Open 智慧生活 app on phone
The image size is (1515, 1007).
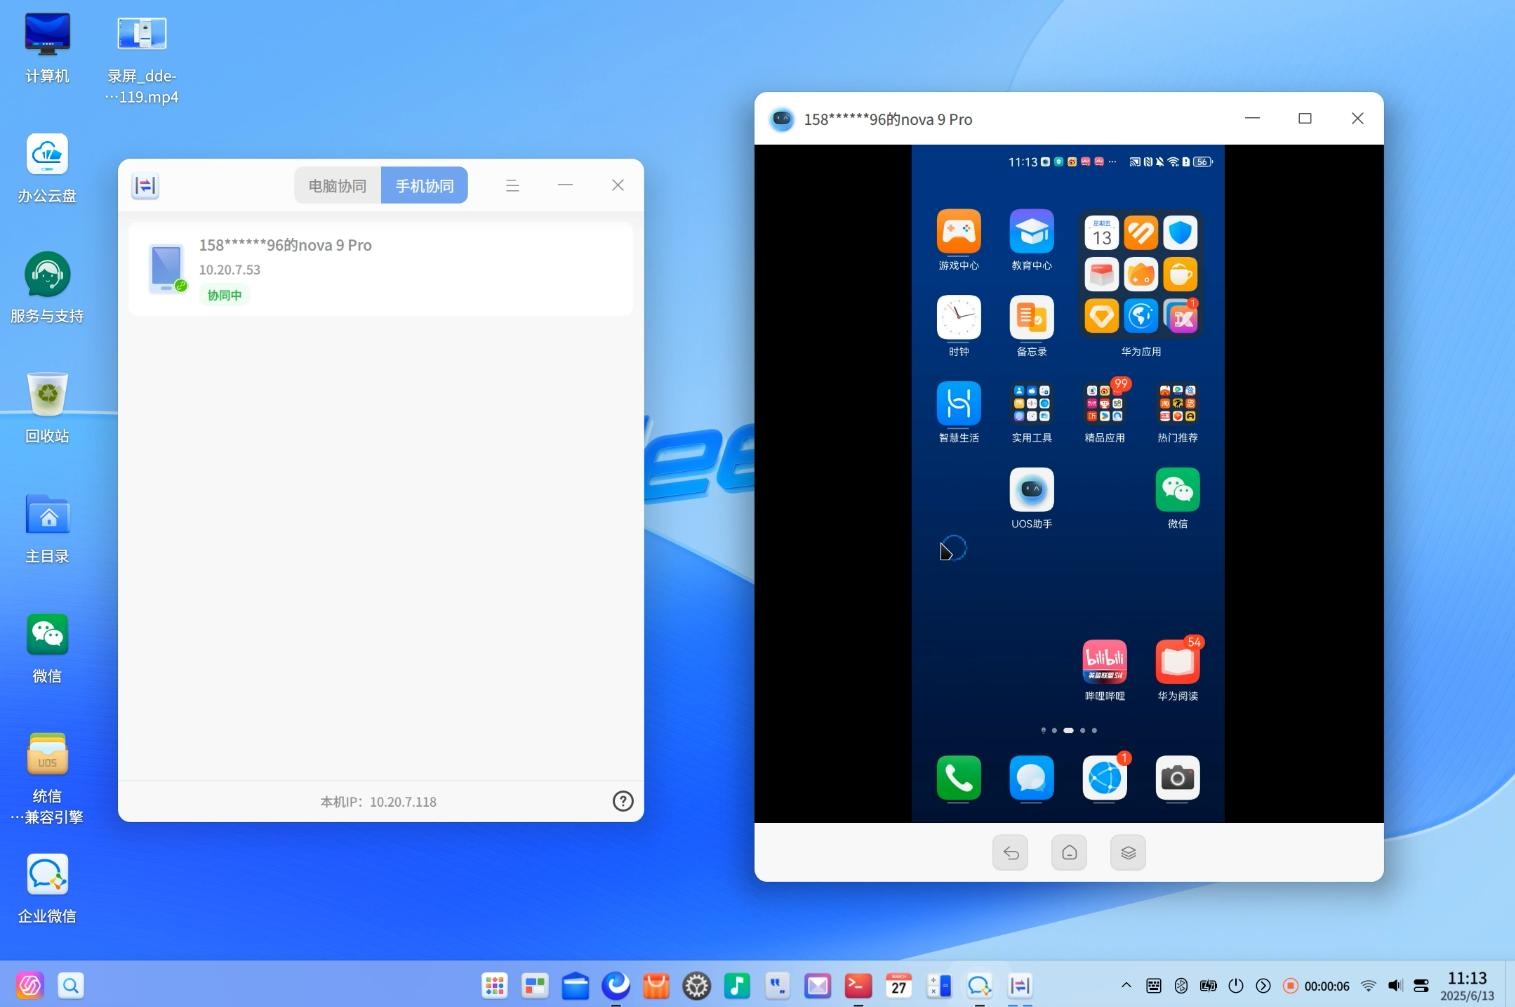(x=958, y=412)
